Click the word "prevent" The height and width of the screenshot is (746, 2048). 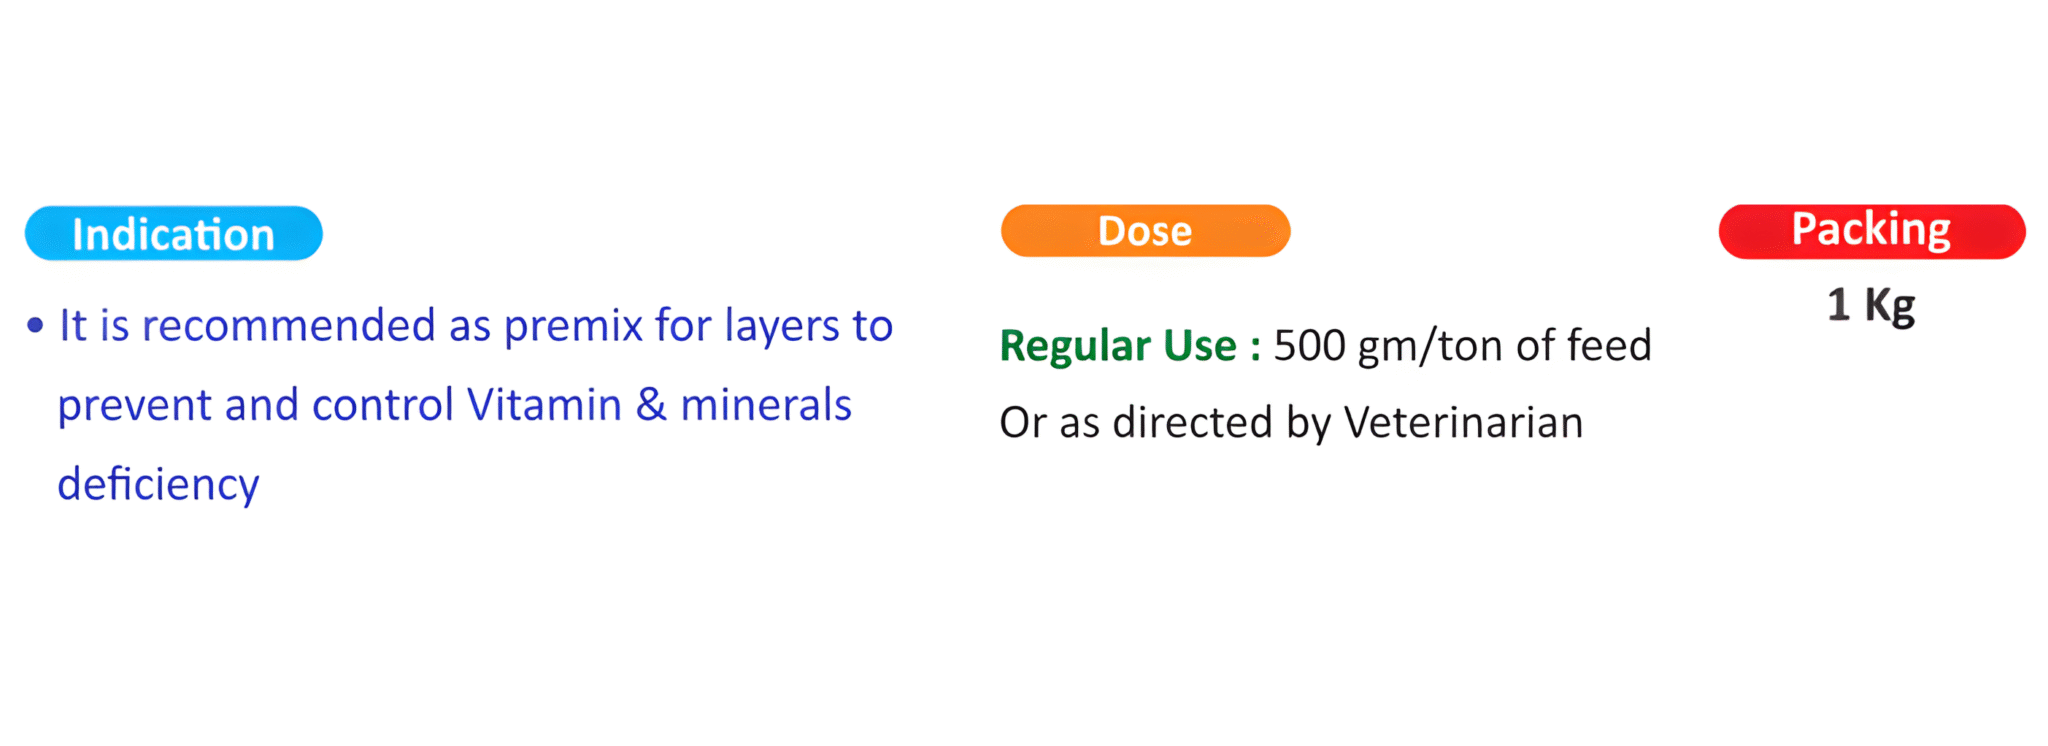click(x=134, y=406)
